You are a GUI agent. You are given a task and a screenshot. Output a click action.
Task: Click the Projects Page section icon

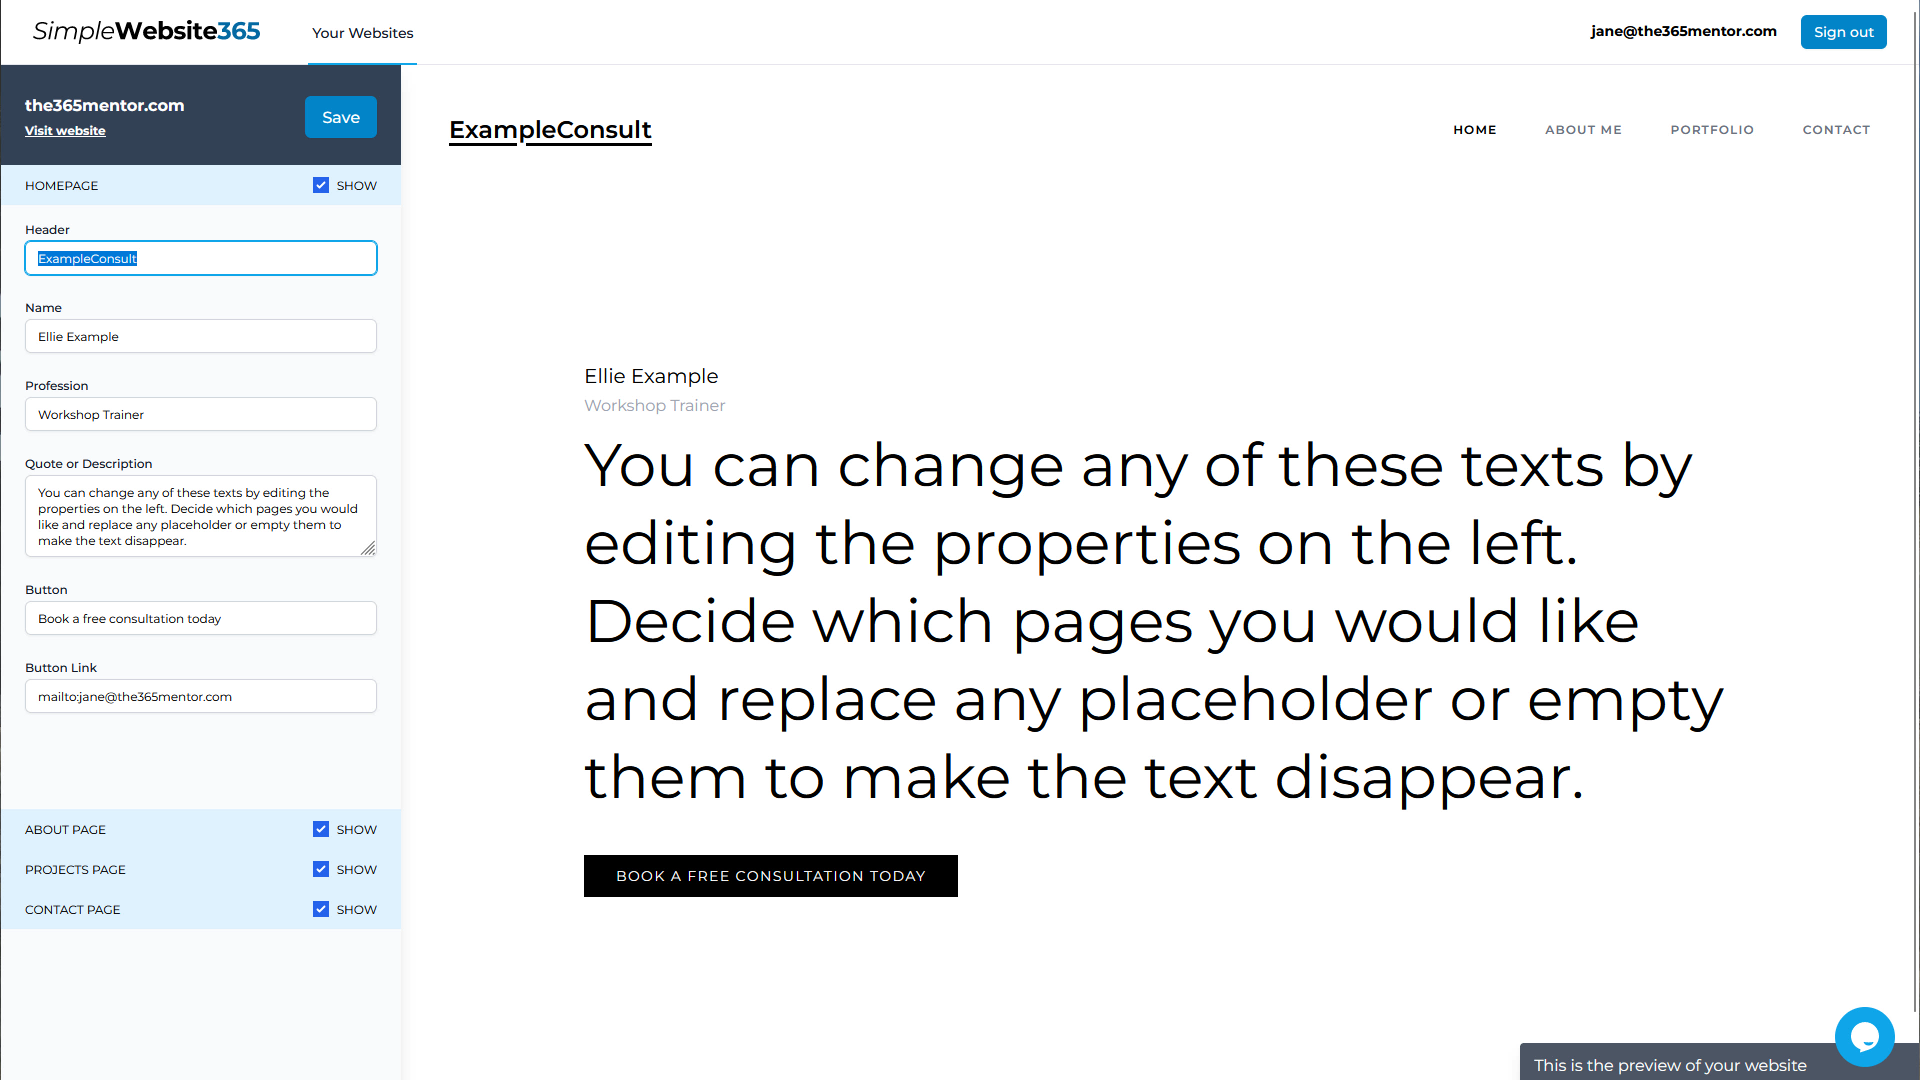(x=320, y=869)
